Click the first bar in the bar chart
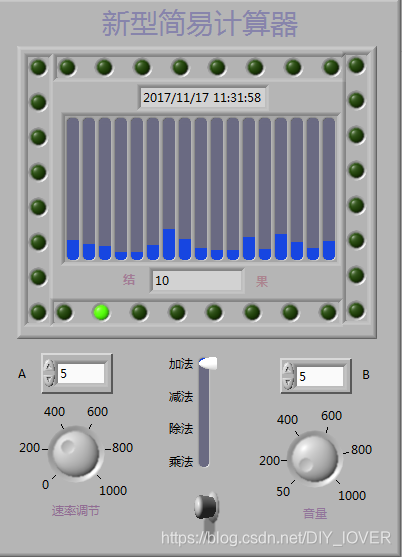 73,189
